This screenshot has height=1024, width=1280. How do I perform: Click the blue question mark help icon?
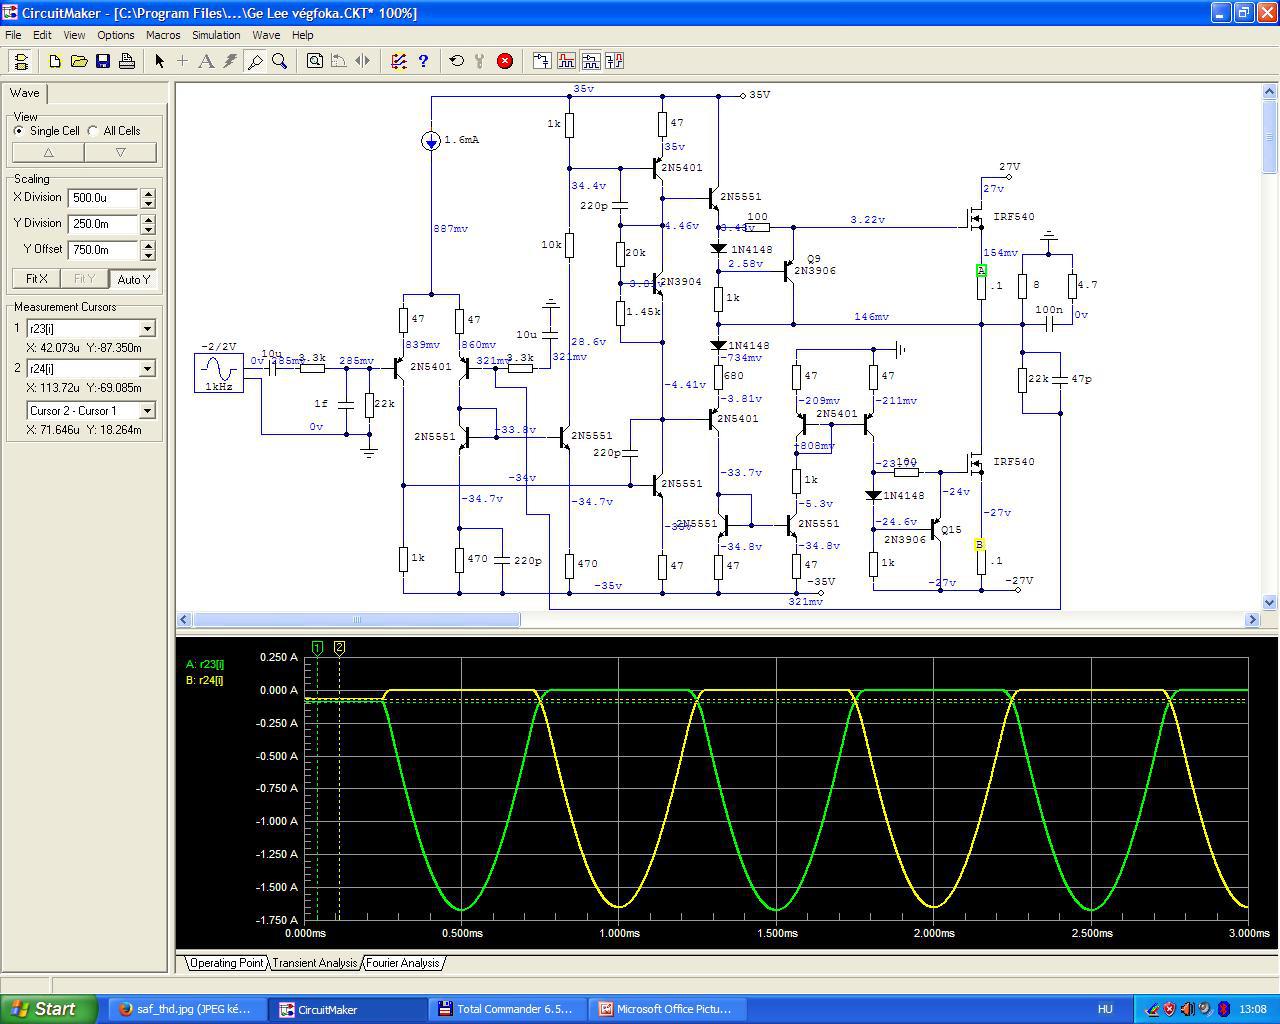pyautogui.click(x=423, y=61)
